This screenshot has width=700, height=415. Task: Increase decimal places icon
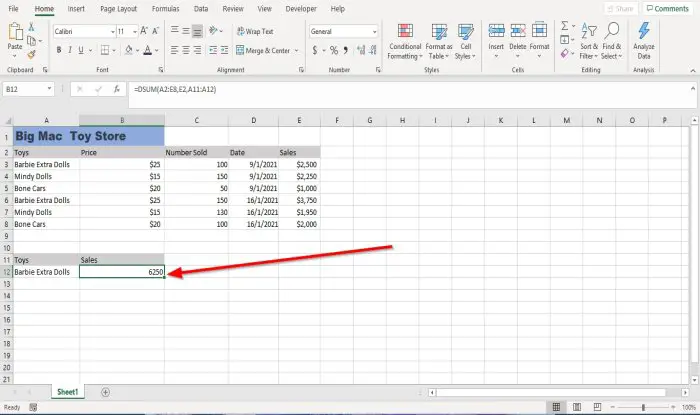click(x=361, y=50)
